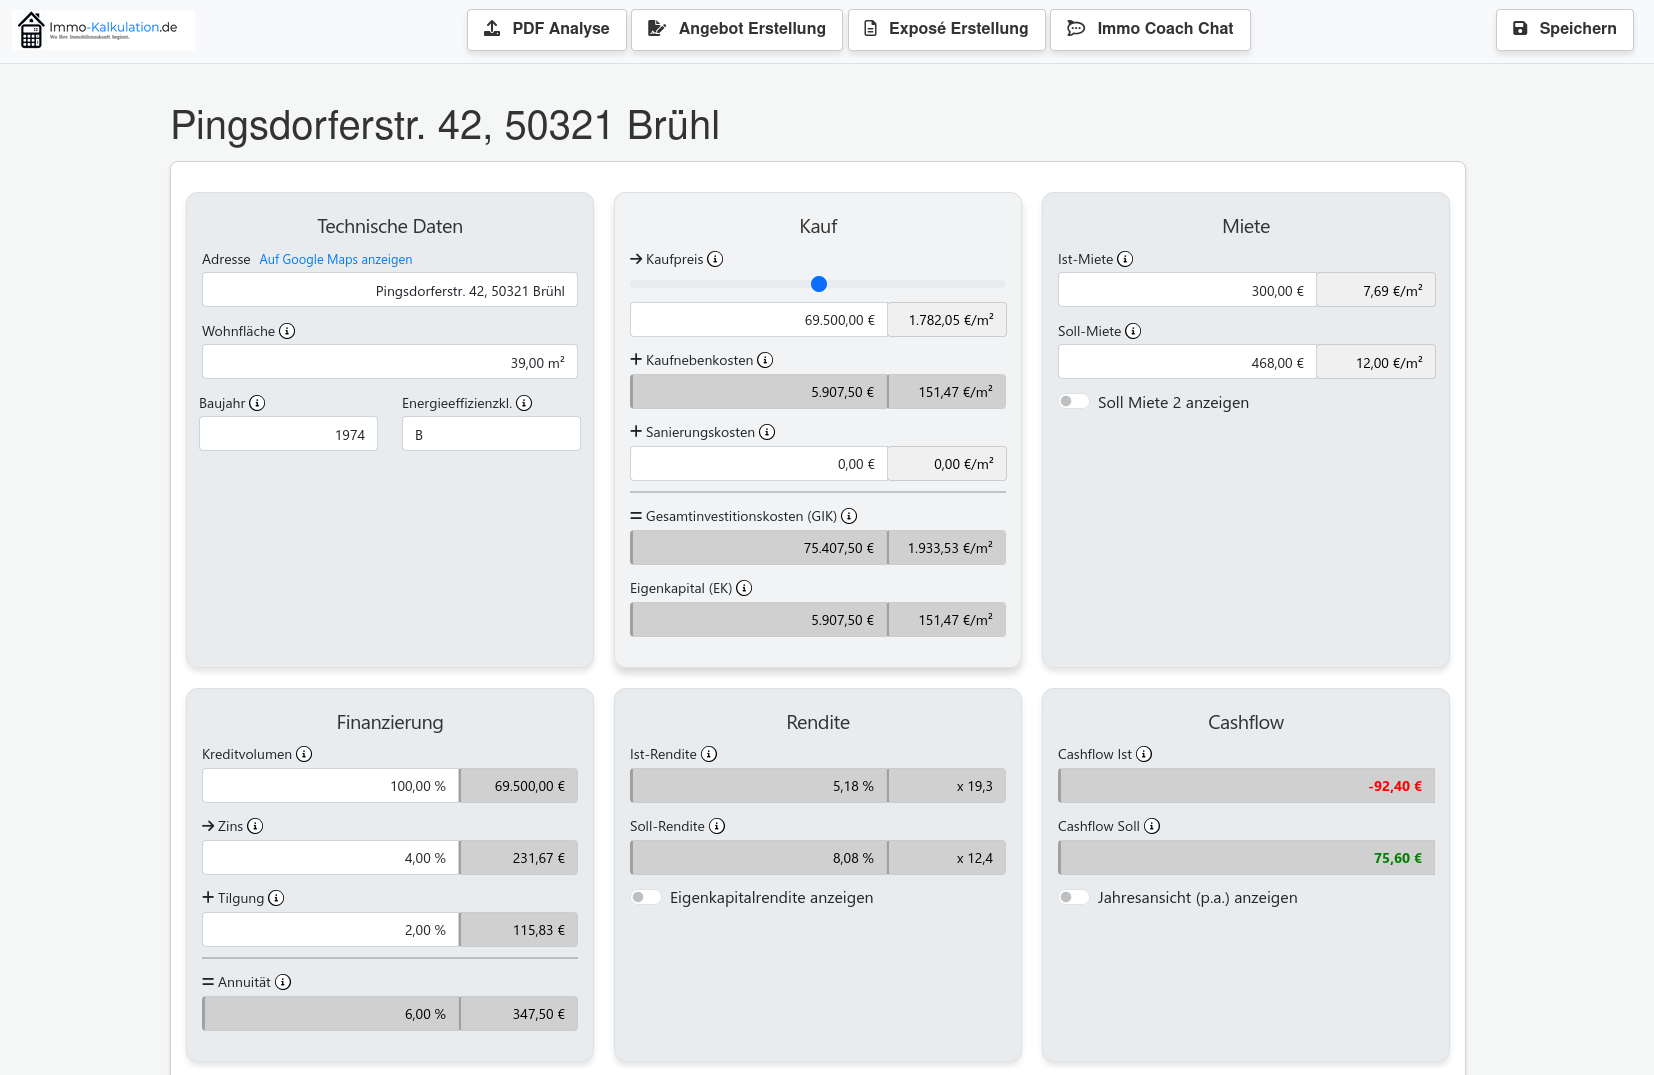Click info icon next to Sanierungskosten
The height and width of the screenshot is (1075, 1654).
point(767,432)
